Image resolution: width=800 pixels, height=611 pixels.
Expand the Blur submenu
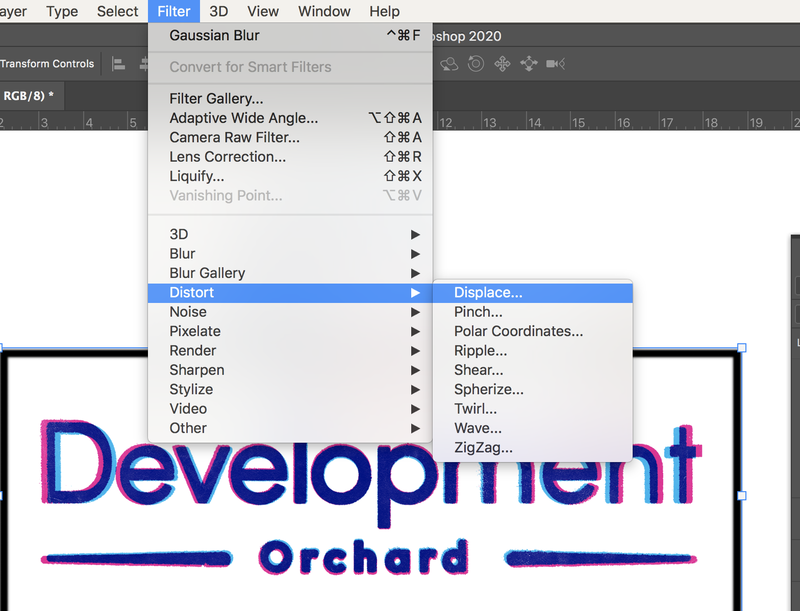coord(290,253)
